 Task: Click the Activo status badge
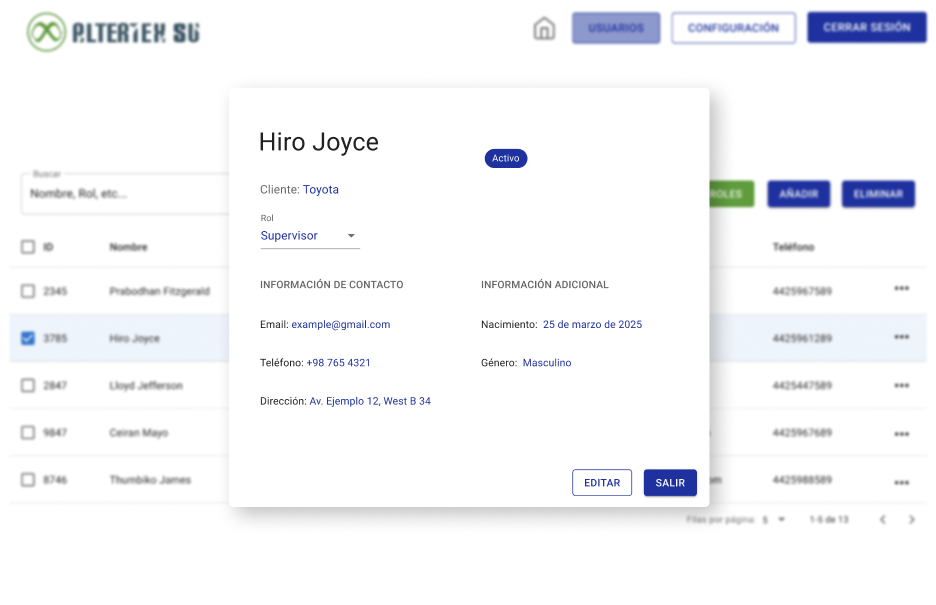tap(506, 158)
